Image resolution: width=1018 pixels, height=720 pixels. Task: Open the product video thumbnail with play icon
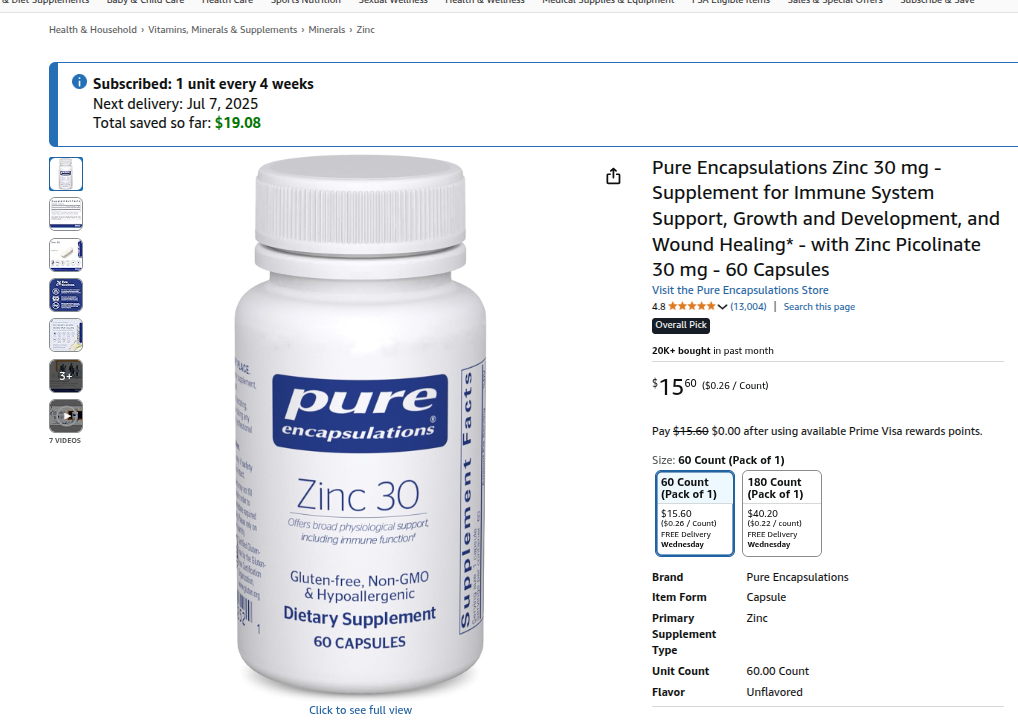coord(66,416)
